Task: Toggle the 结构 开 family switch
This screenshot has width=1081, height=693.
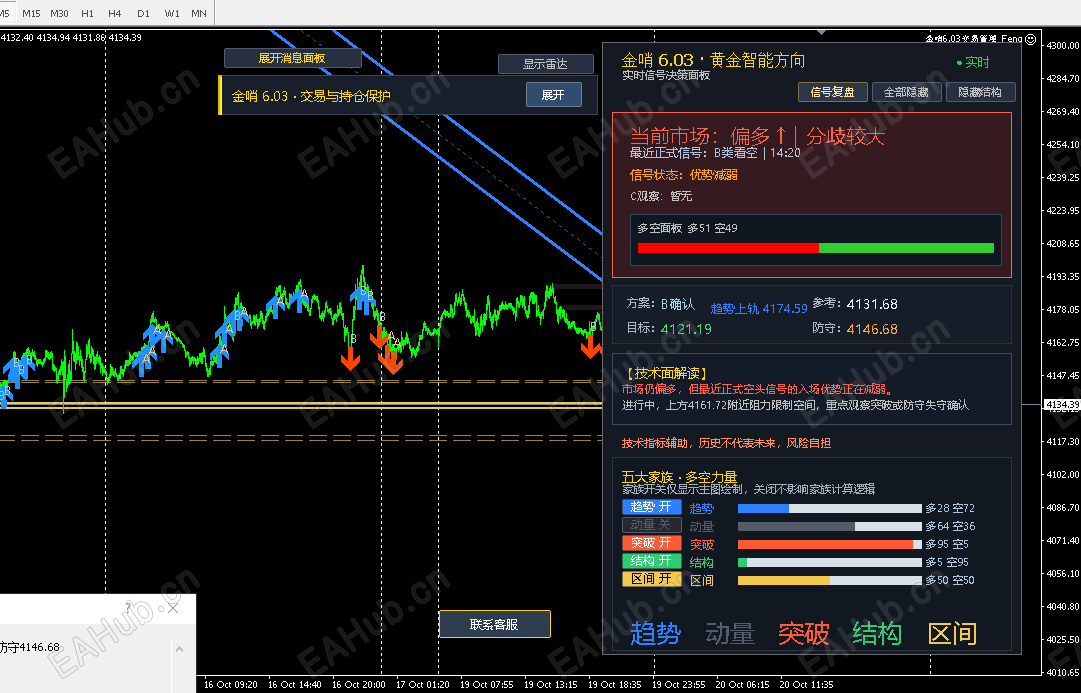Action: coord(651,561)
